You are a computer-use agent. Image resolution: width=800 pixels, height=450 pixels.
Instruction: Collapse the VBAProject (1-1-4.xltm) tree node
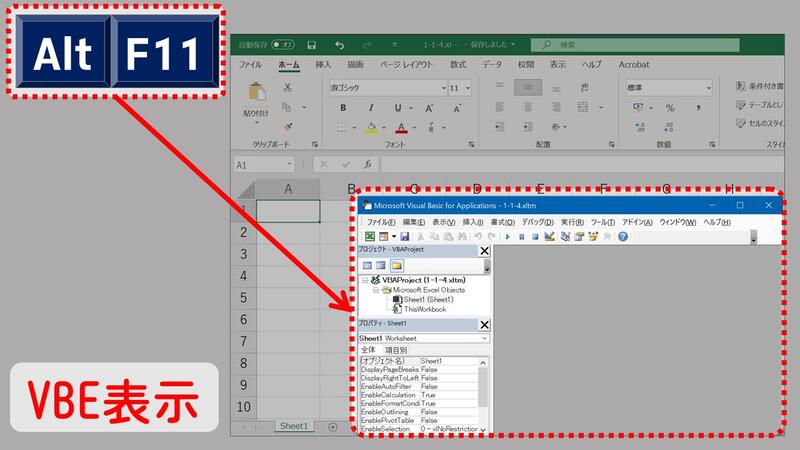365,280
